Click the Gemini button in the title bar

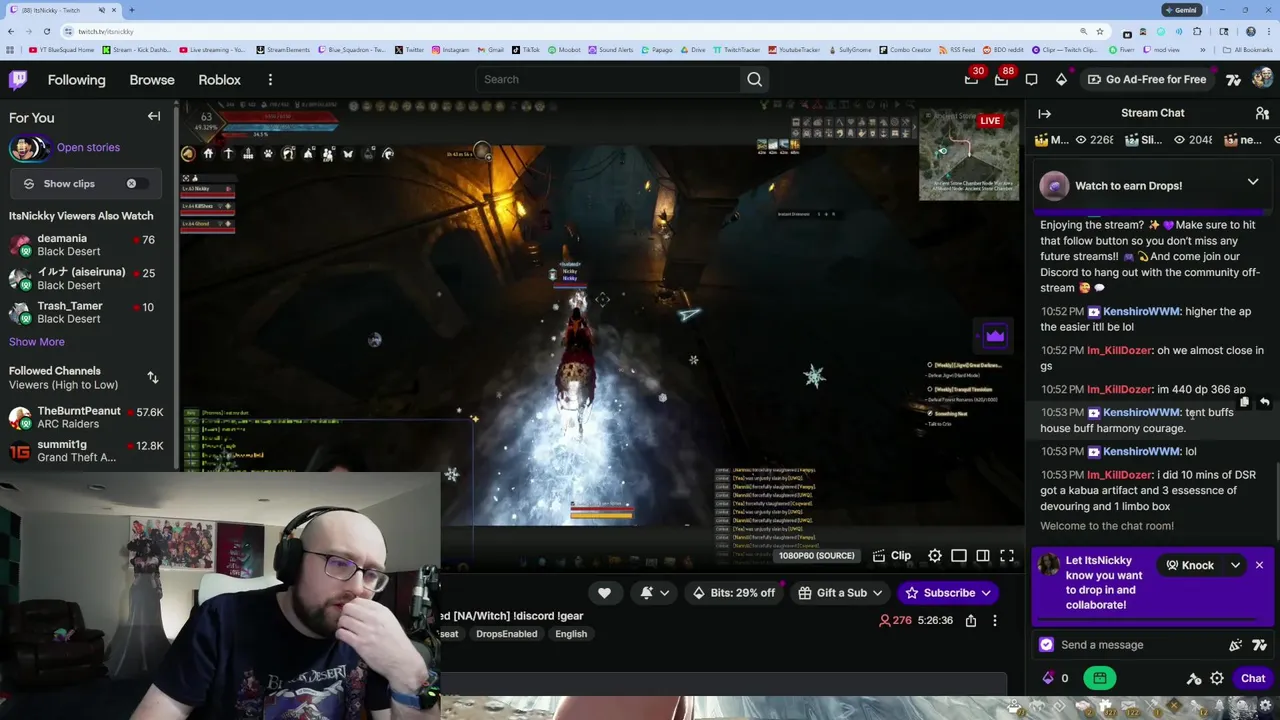[x=1181, y=10]
